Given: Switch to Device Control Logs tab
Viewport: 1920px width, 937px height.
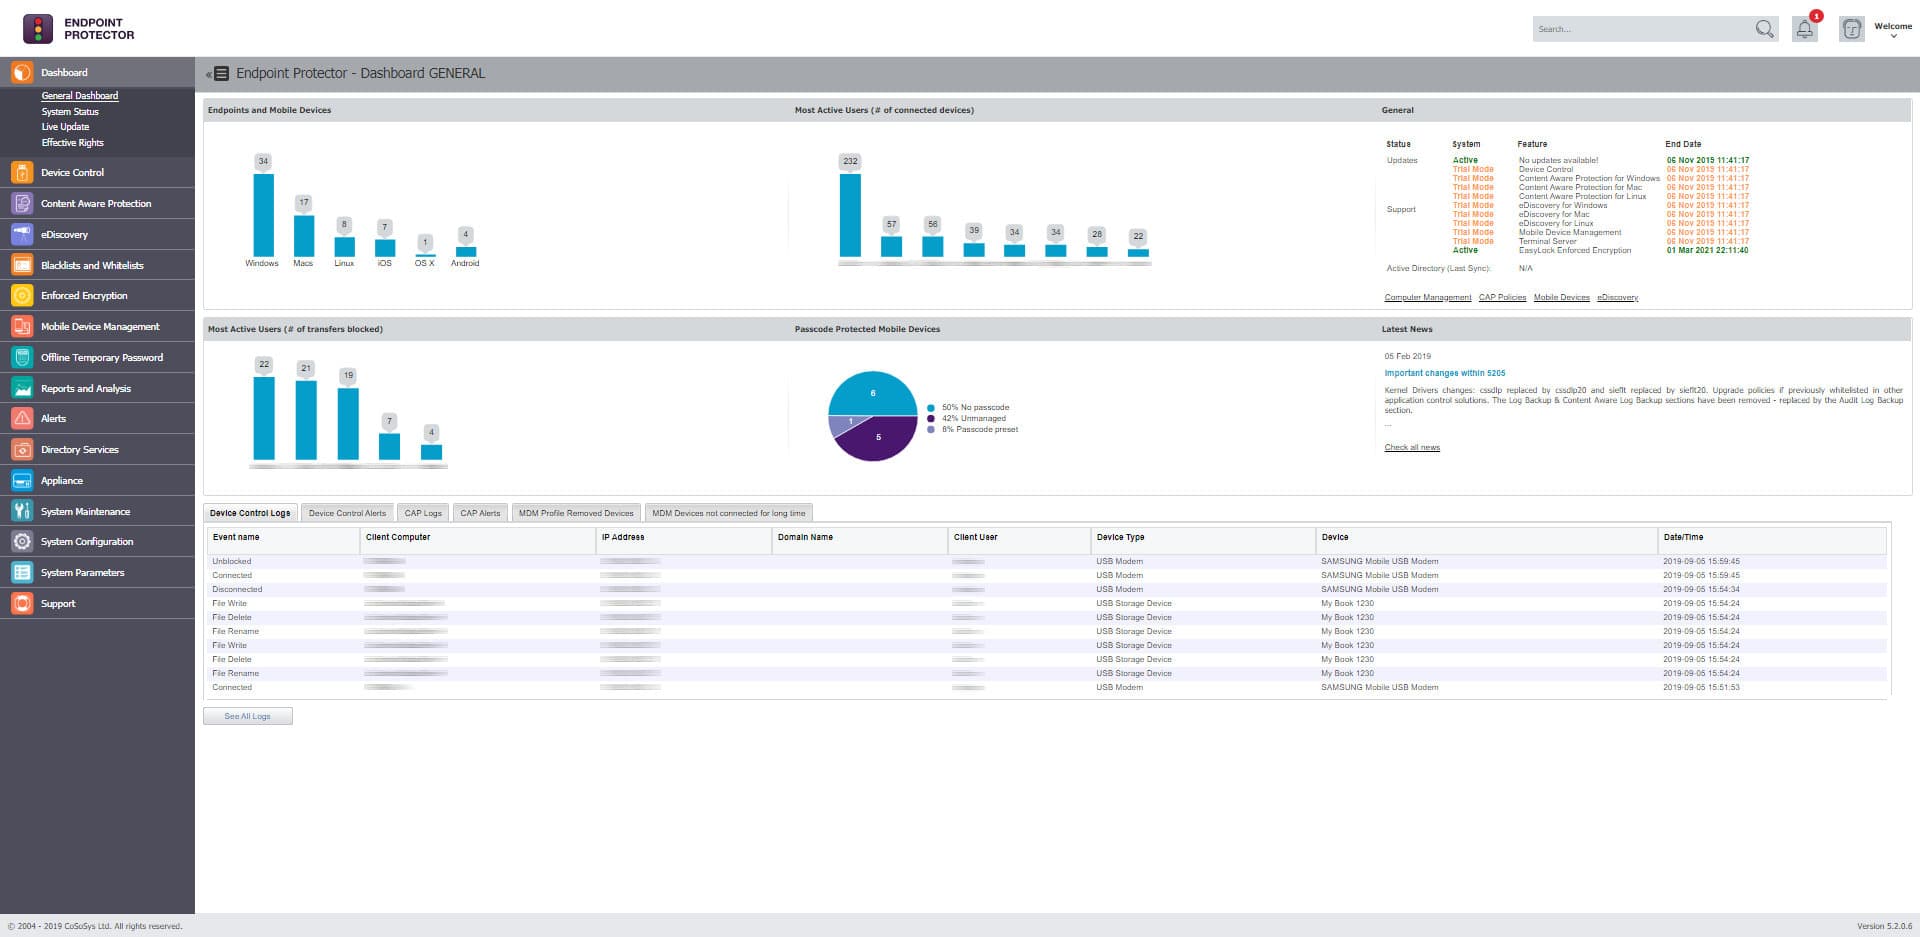Looking at the screenshot, I should pos(250,513).
